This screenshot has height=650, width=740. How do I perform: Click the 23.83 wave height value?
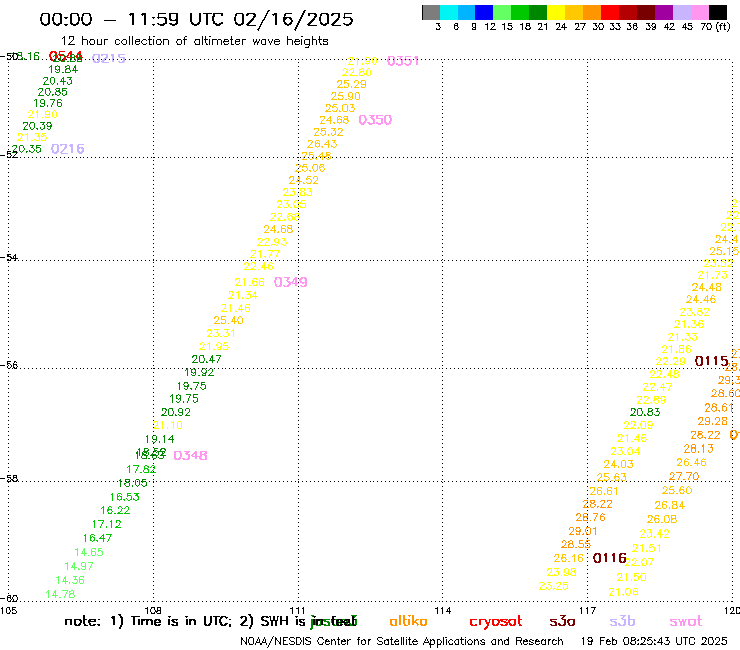(298, 193)
